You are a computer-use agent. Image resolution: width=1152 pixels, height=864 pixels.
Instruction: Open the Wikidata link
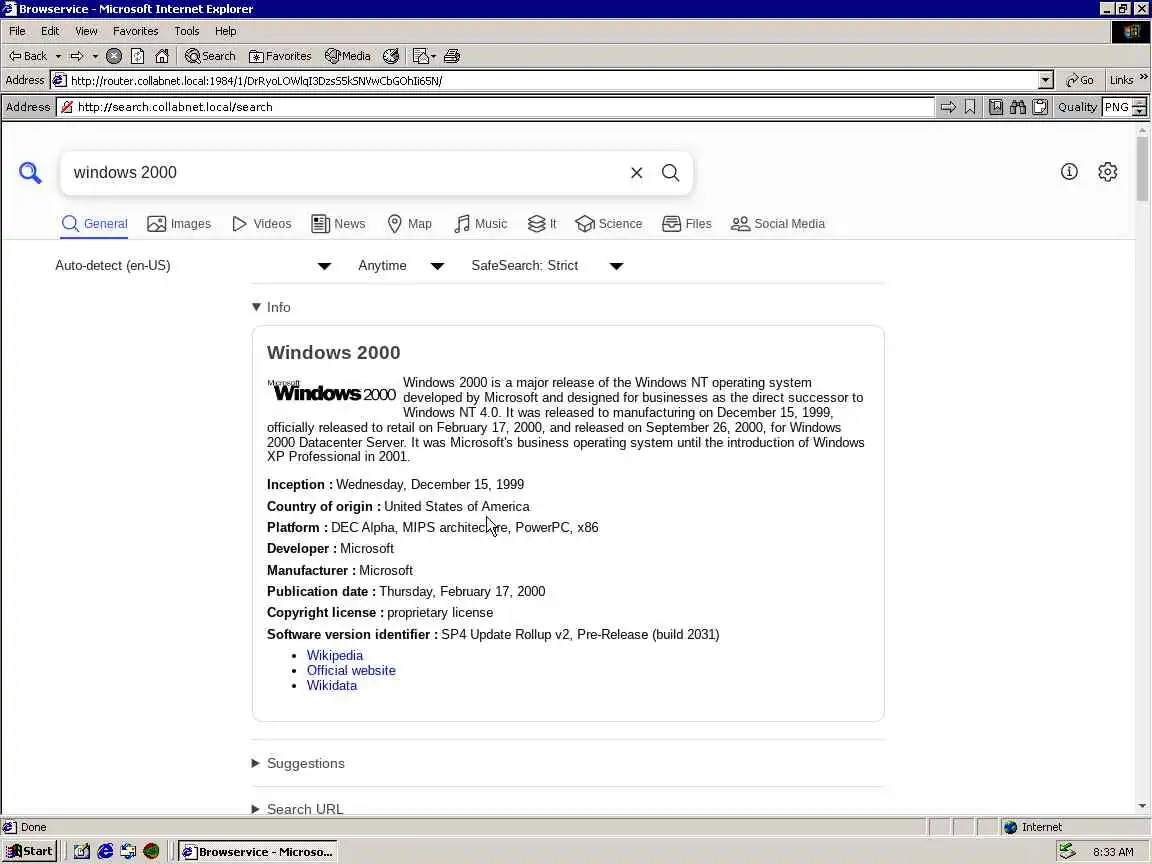331,685
